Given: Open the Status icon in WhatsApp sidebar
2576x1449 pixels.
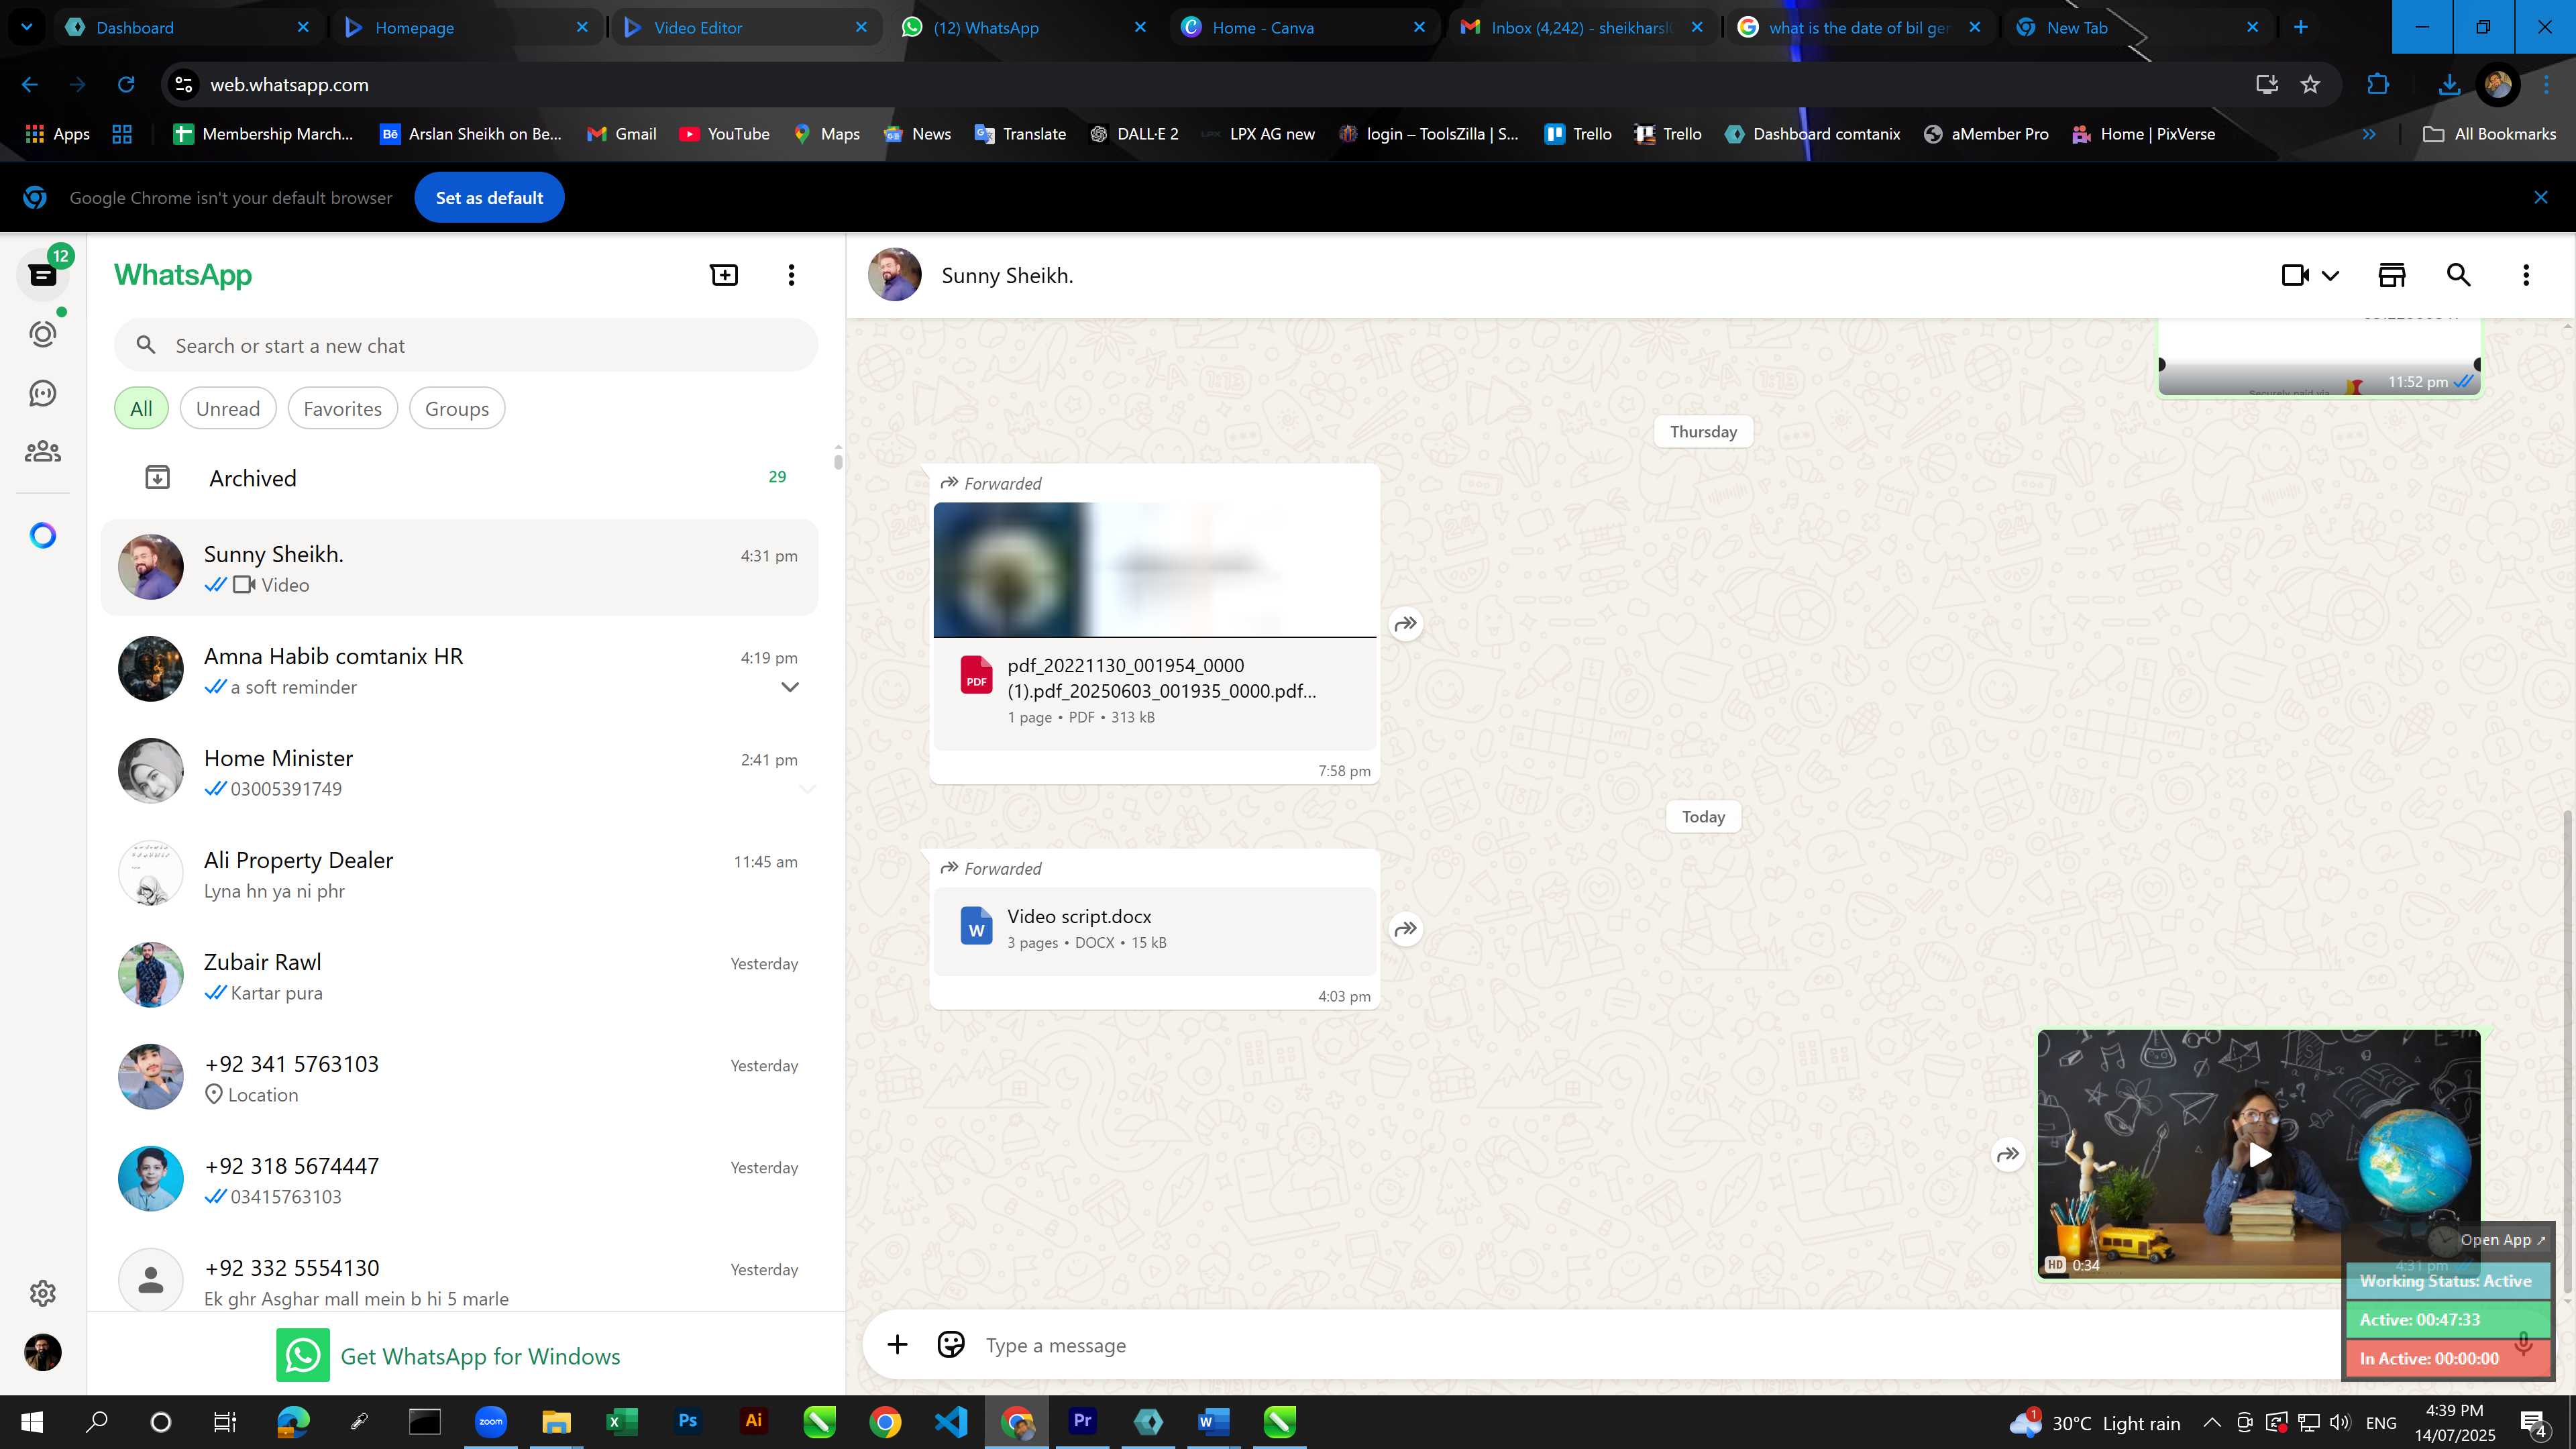Looking at the screenshot, I should (42, 334).
